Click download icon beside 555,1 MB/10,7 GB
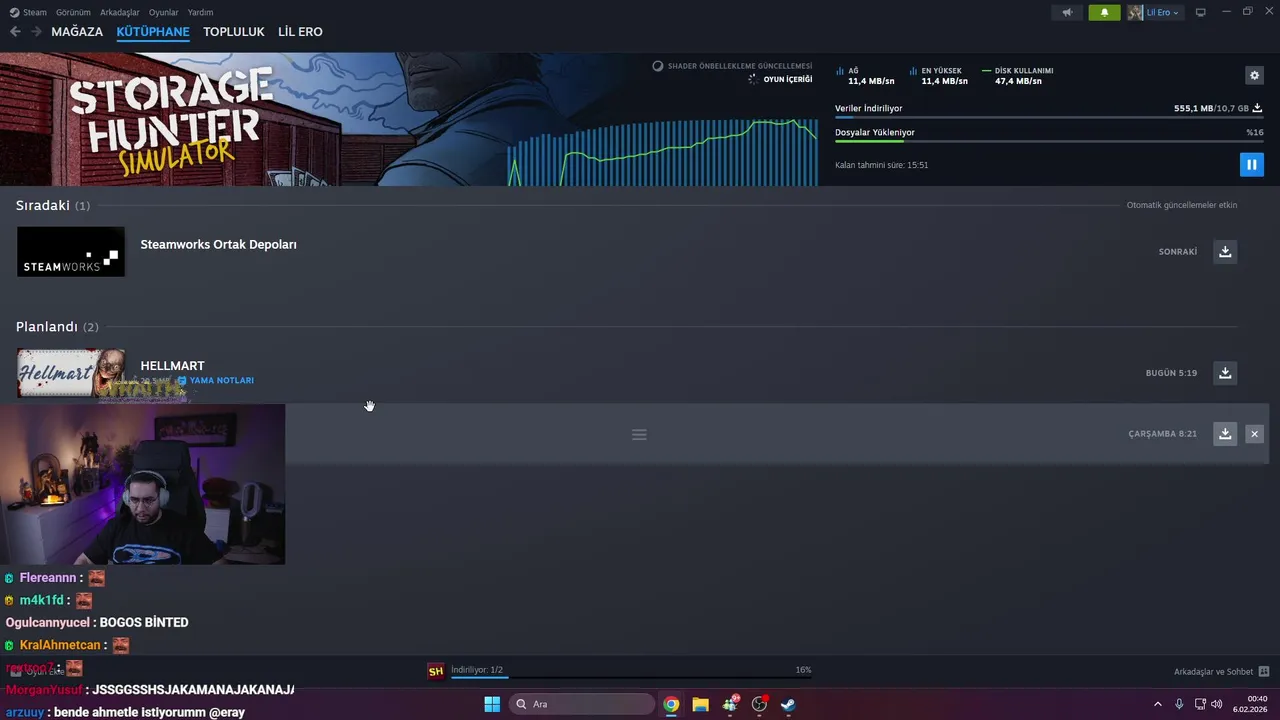Image resolution: width=1280 pixels, height=720 pixels. [1257, 108]
